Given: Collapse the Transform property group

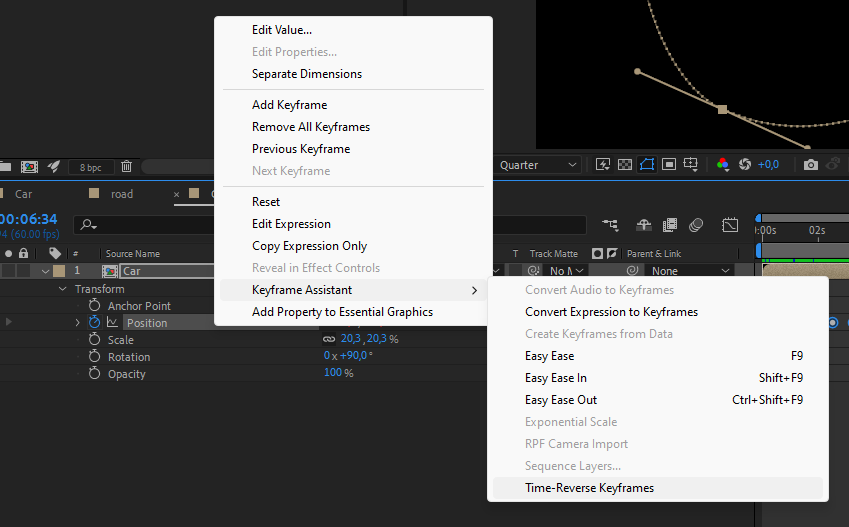Looking at the screenshot, I should pos(62,289).
